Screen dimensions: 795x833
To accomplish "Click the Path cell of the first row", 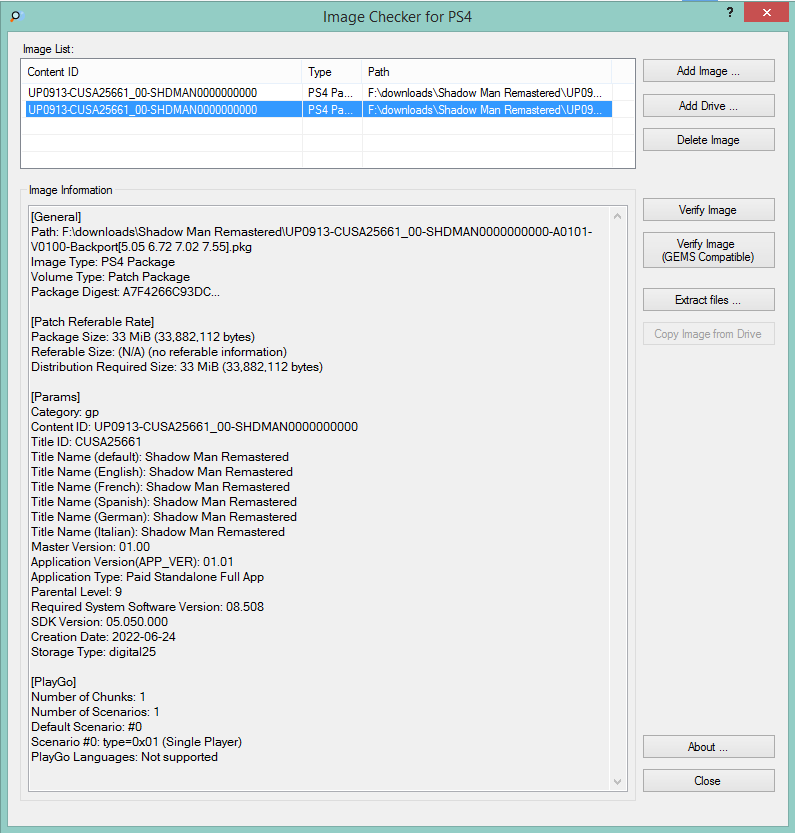I will [x=485, y=93].
